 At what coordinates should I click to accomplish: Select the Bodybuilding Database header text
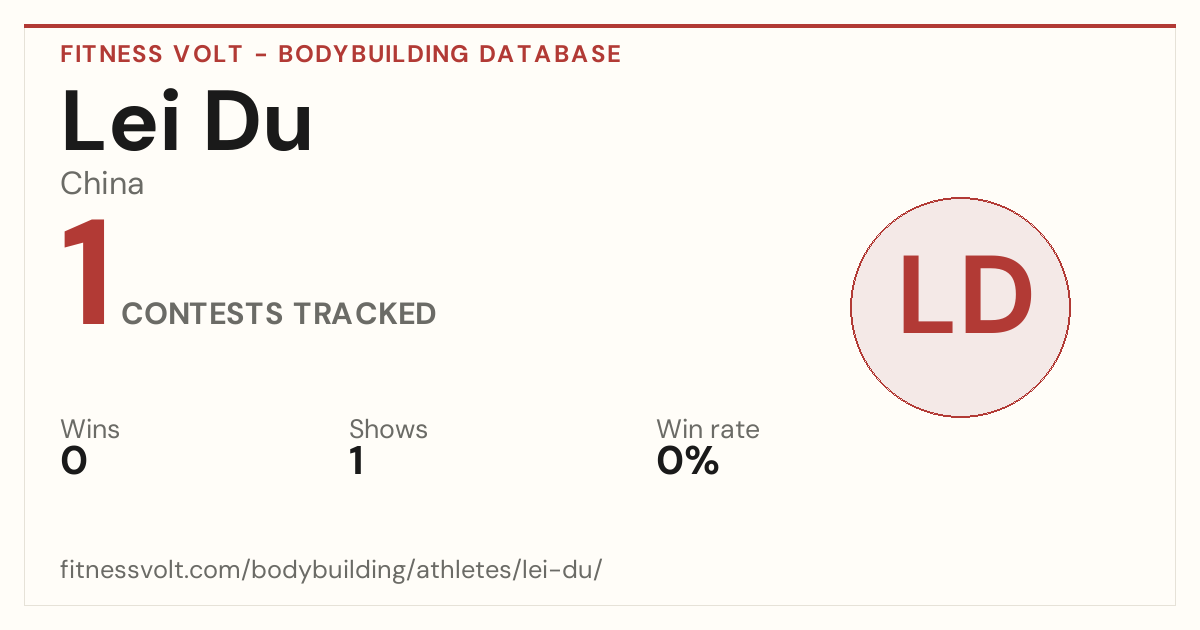click(x=450, y=54)
